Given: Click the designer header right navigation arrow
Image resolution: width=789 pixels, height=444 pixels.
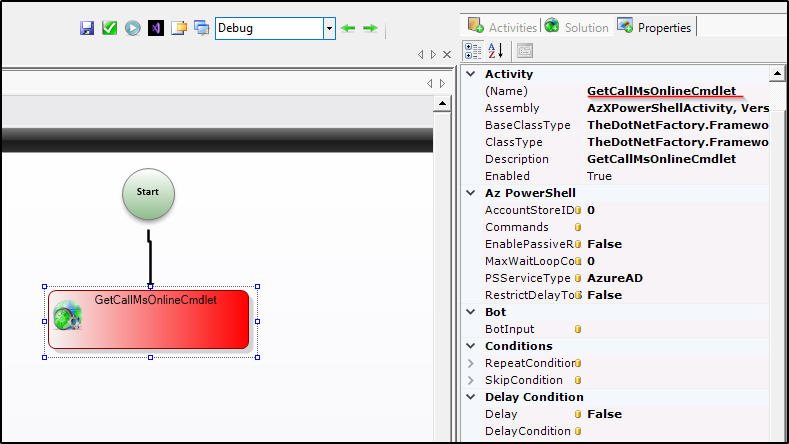Looking at the screenshot, I should coord(442,84).
